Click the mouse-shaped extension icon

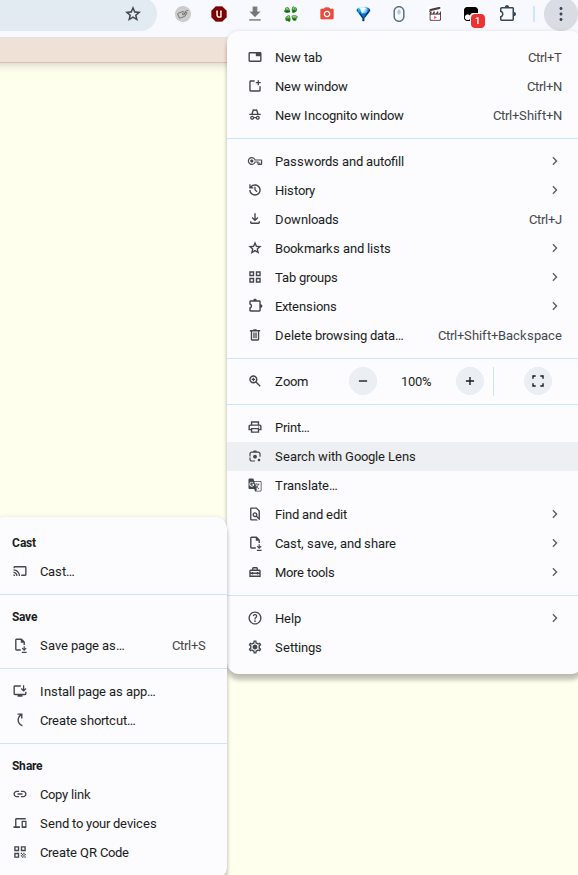tap(399, 14)
